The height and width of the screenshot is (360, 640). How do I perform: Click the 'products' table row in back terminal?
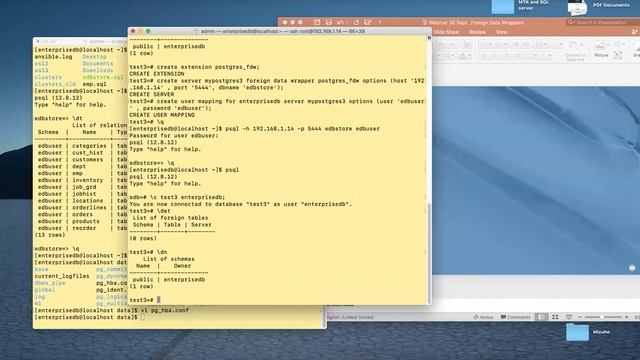pos(81,221)
